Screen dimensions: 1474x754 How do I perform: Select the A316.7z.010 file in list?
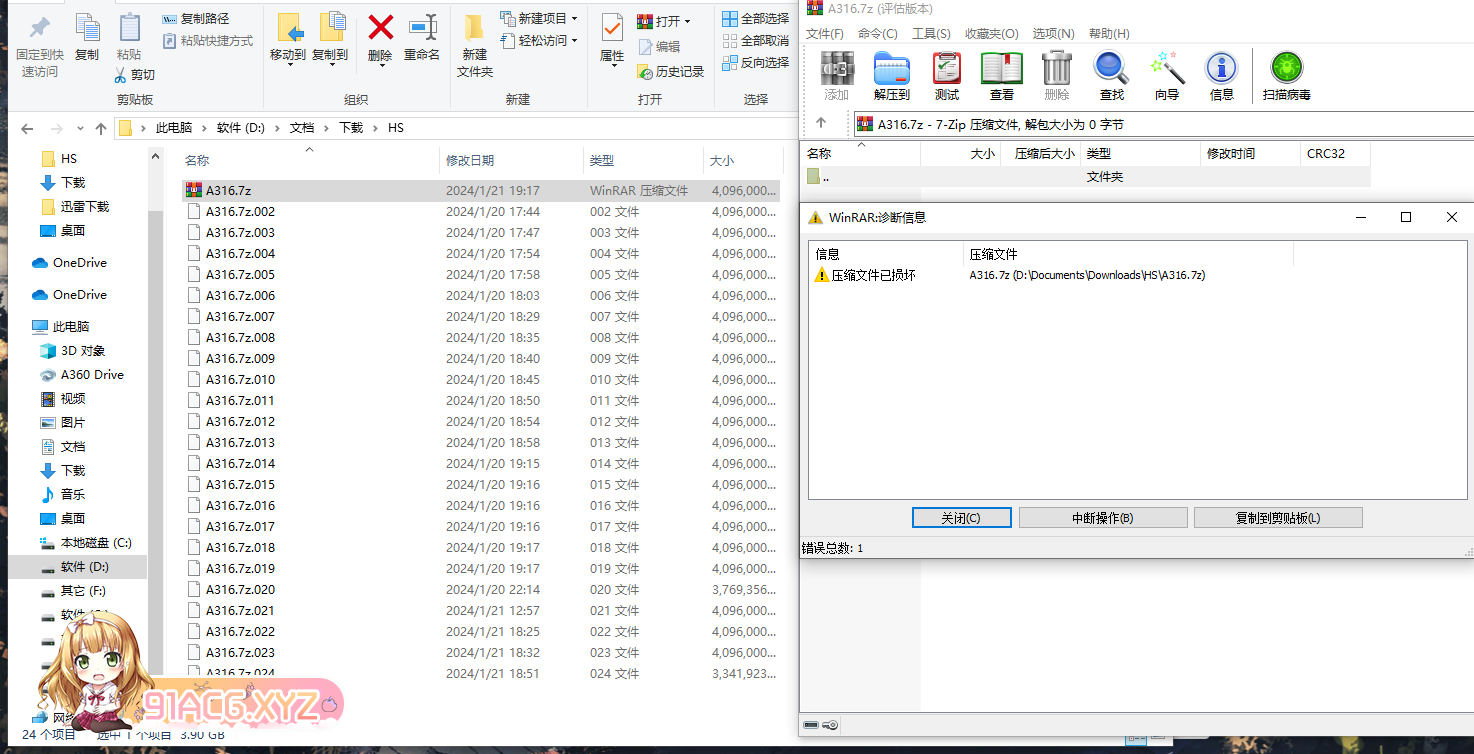[240, 380]
